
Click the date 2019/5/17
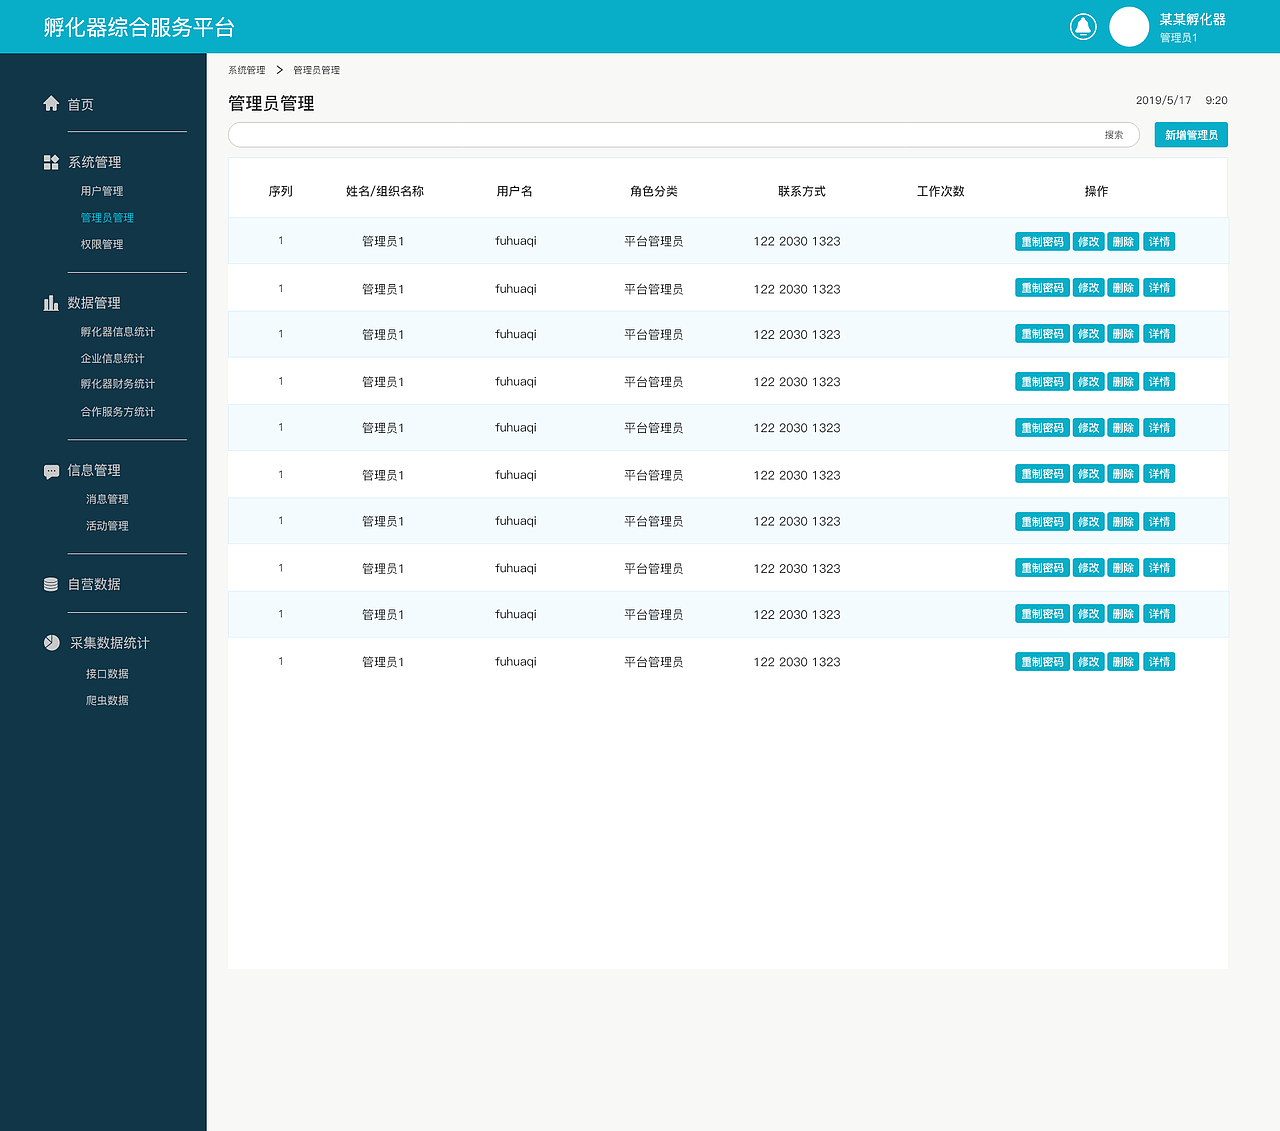tap(1164, 100)
